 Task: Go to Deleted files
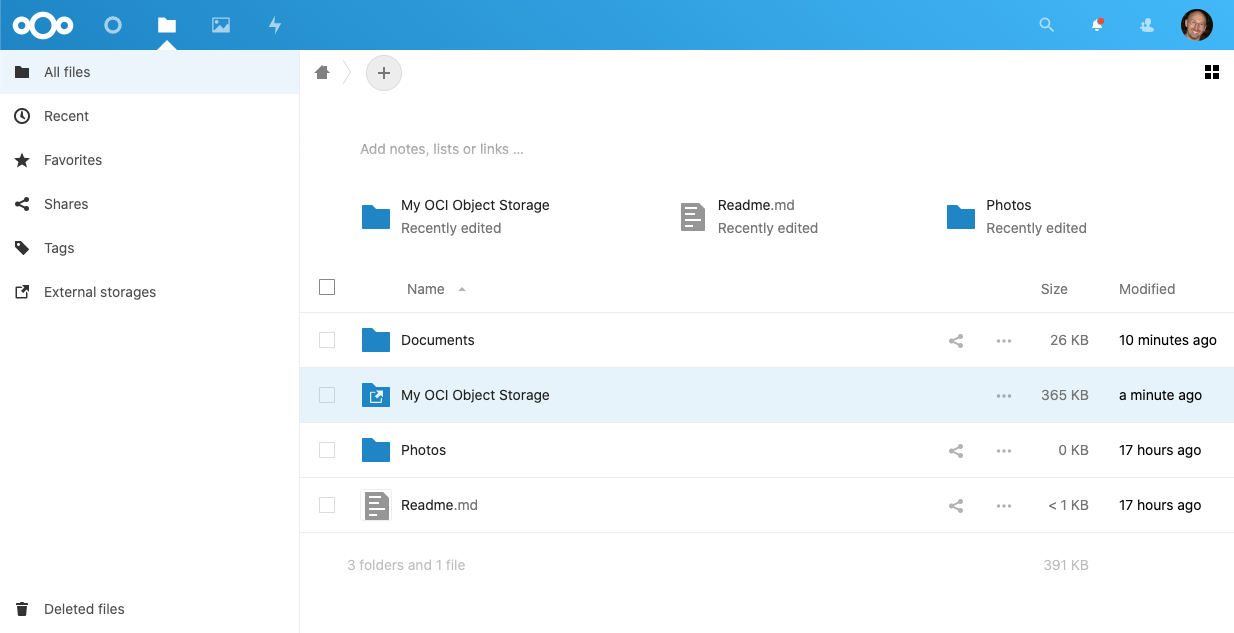pos(84,609)
